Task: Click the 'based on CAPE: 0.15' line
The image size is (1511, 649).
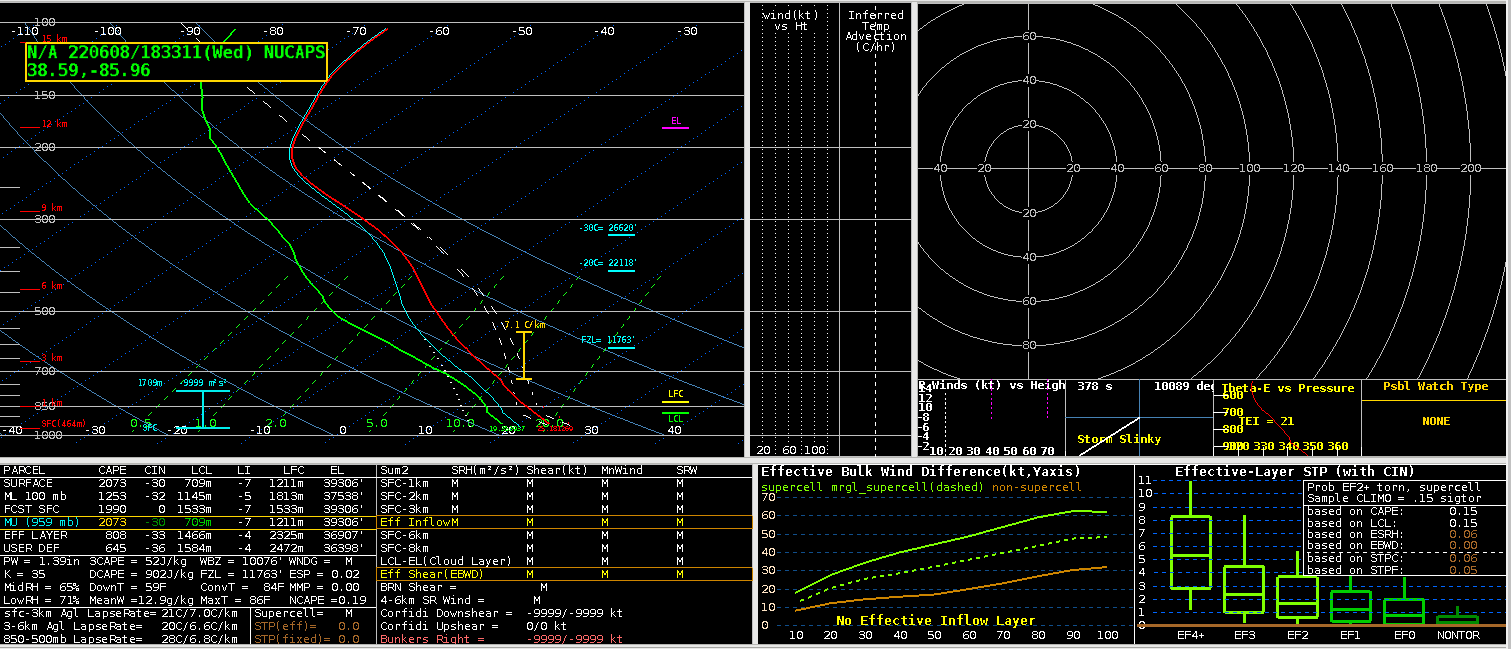Action: coord(1391,511)
